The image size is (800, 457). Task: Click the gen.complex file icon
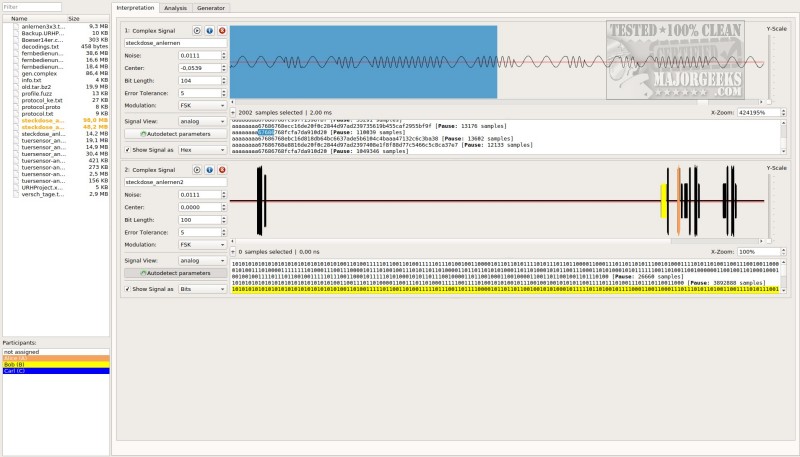[x=14, y=74]
